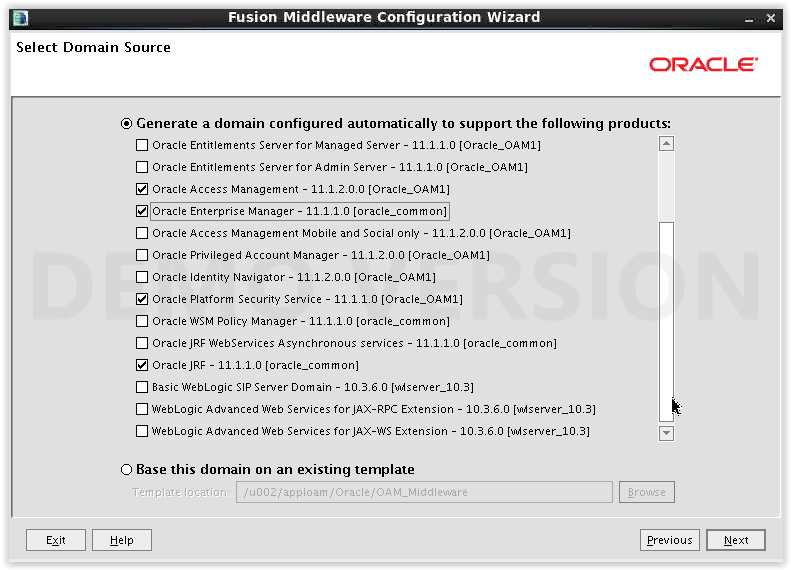Minimize the Configuration Wizard window
The height and width of the screenshot is (570, 791).
[x=749, y=19]
